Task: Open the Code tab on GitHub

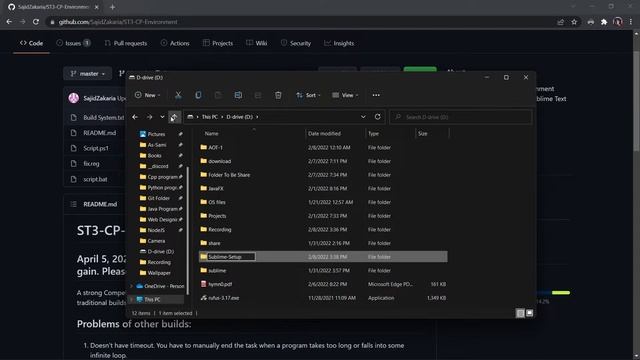Action: coord(31,43)
